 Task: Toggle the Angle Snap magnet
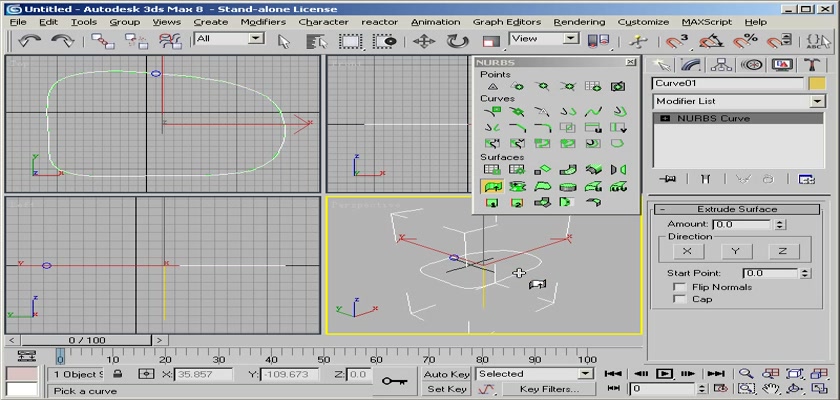pos(711,41)
